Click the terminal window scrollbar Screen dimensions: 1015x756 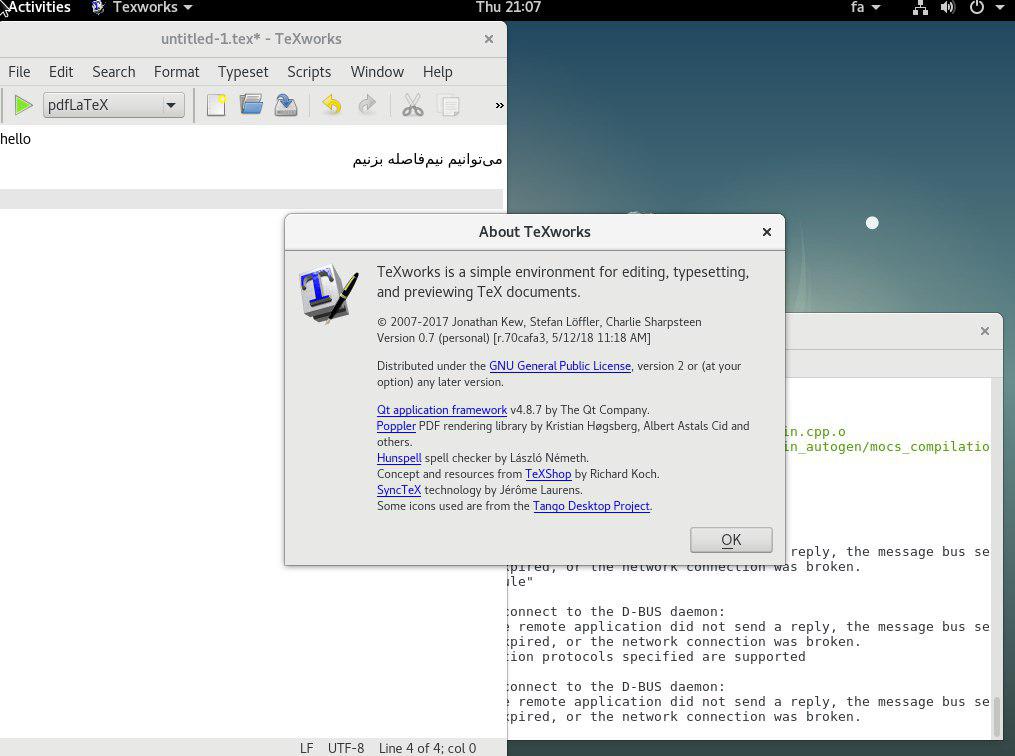coord(997,715)
